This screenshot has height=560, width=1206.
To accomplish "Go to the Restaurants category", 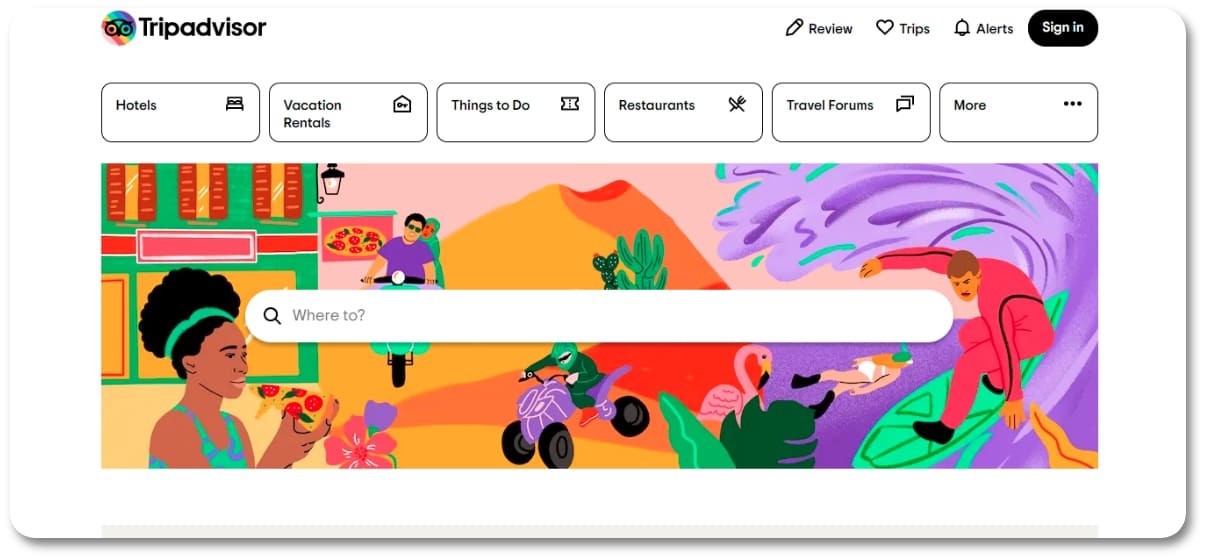I will (x=683, y=112).
